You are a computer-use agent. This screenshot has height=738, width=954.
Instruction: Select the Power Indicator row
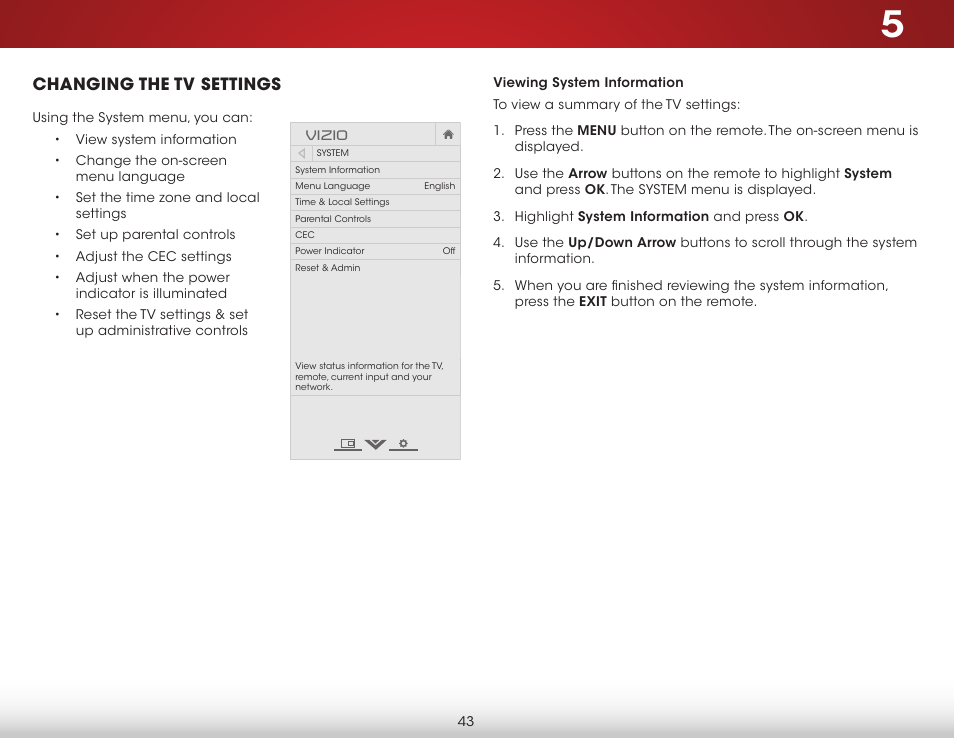(x=375, y=251)
